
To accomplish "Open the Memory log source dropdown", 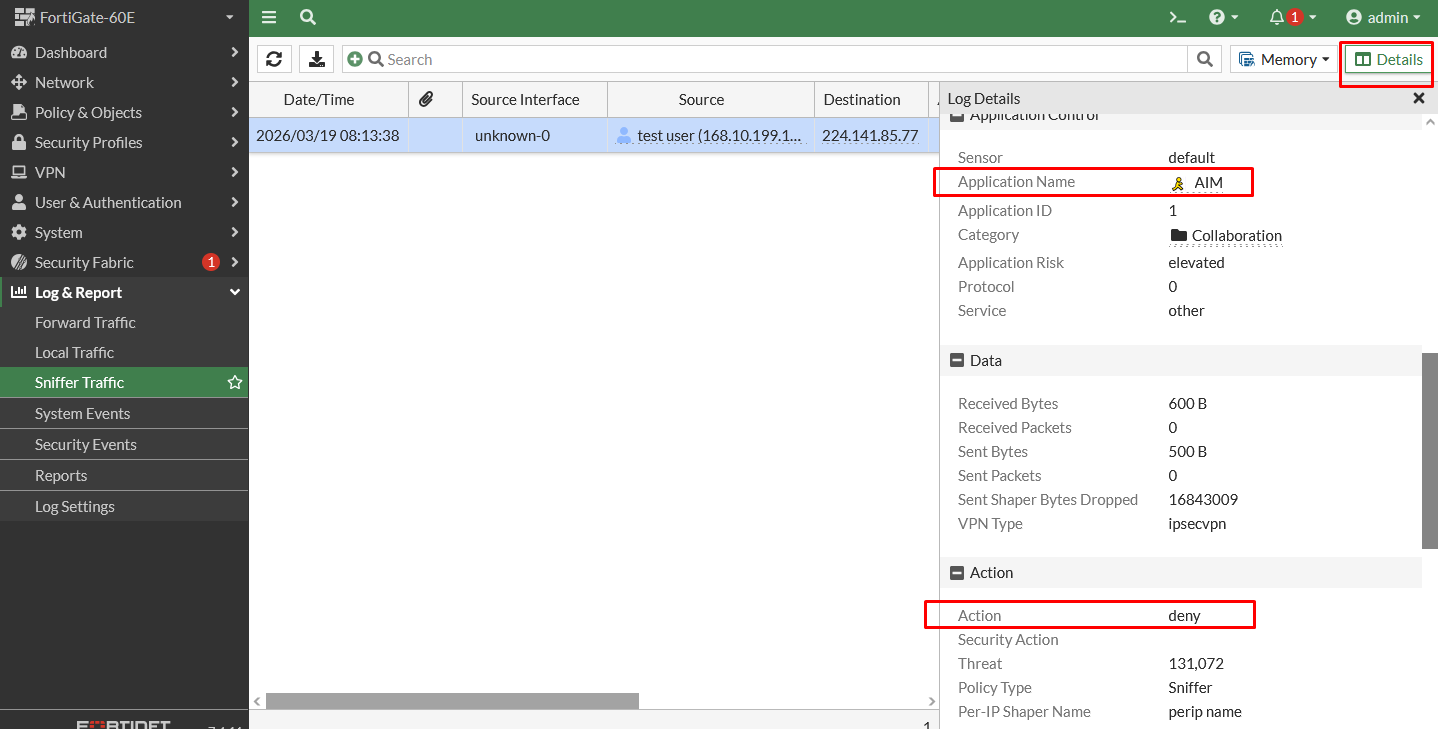I will point(1284,59).
